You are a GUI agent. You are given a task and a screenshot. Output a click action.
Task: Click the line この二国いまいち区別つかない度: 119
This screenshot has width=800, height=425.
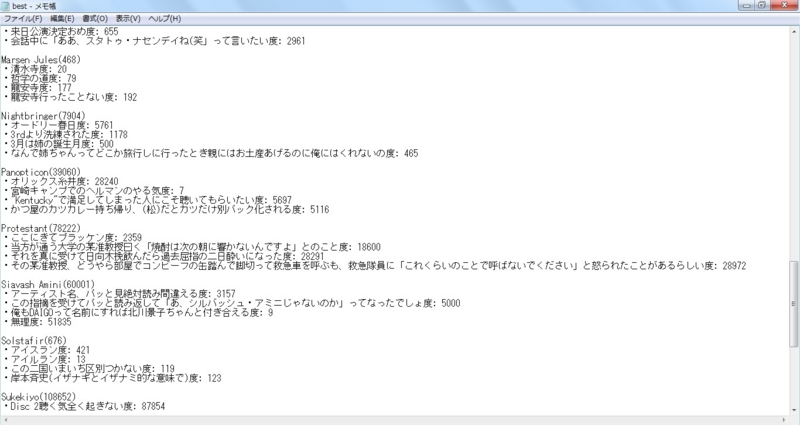click(88, 368)
